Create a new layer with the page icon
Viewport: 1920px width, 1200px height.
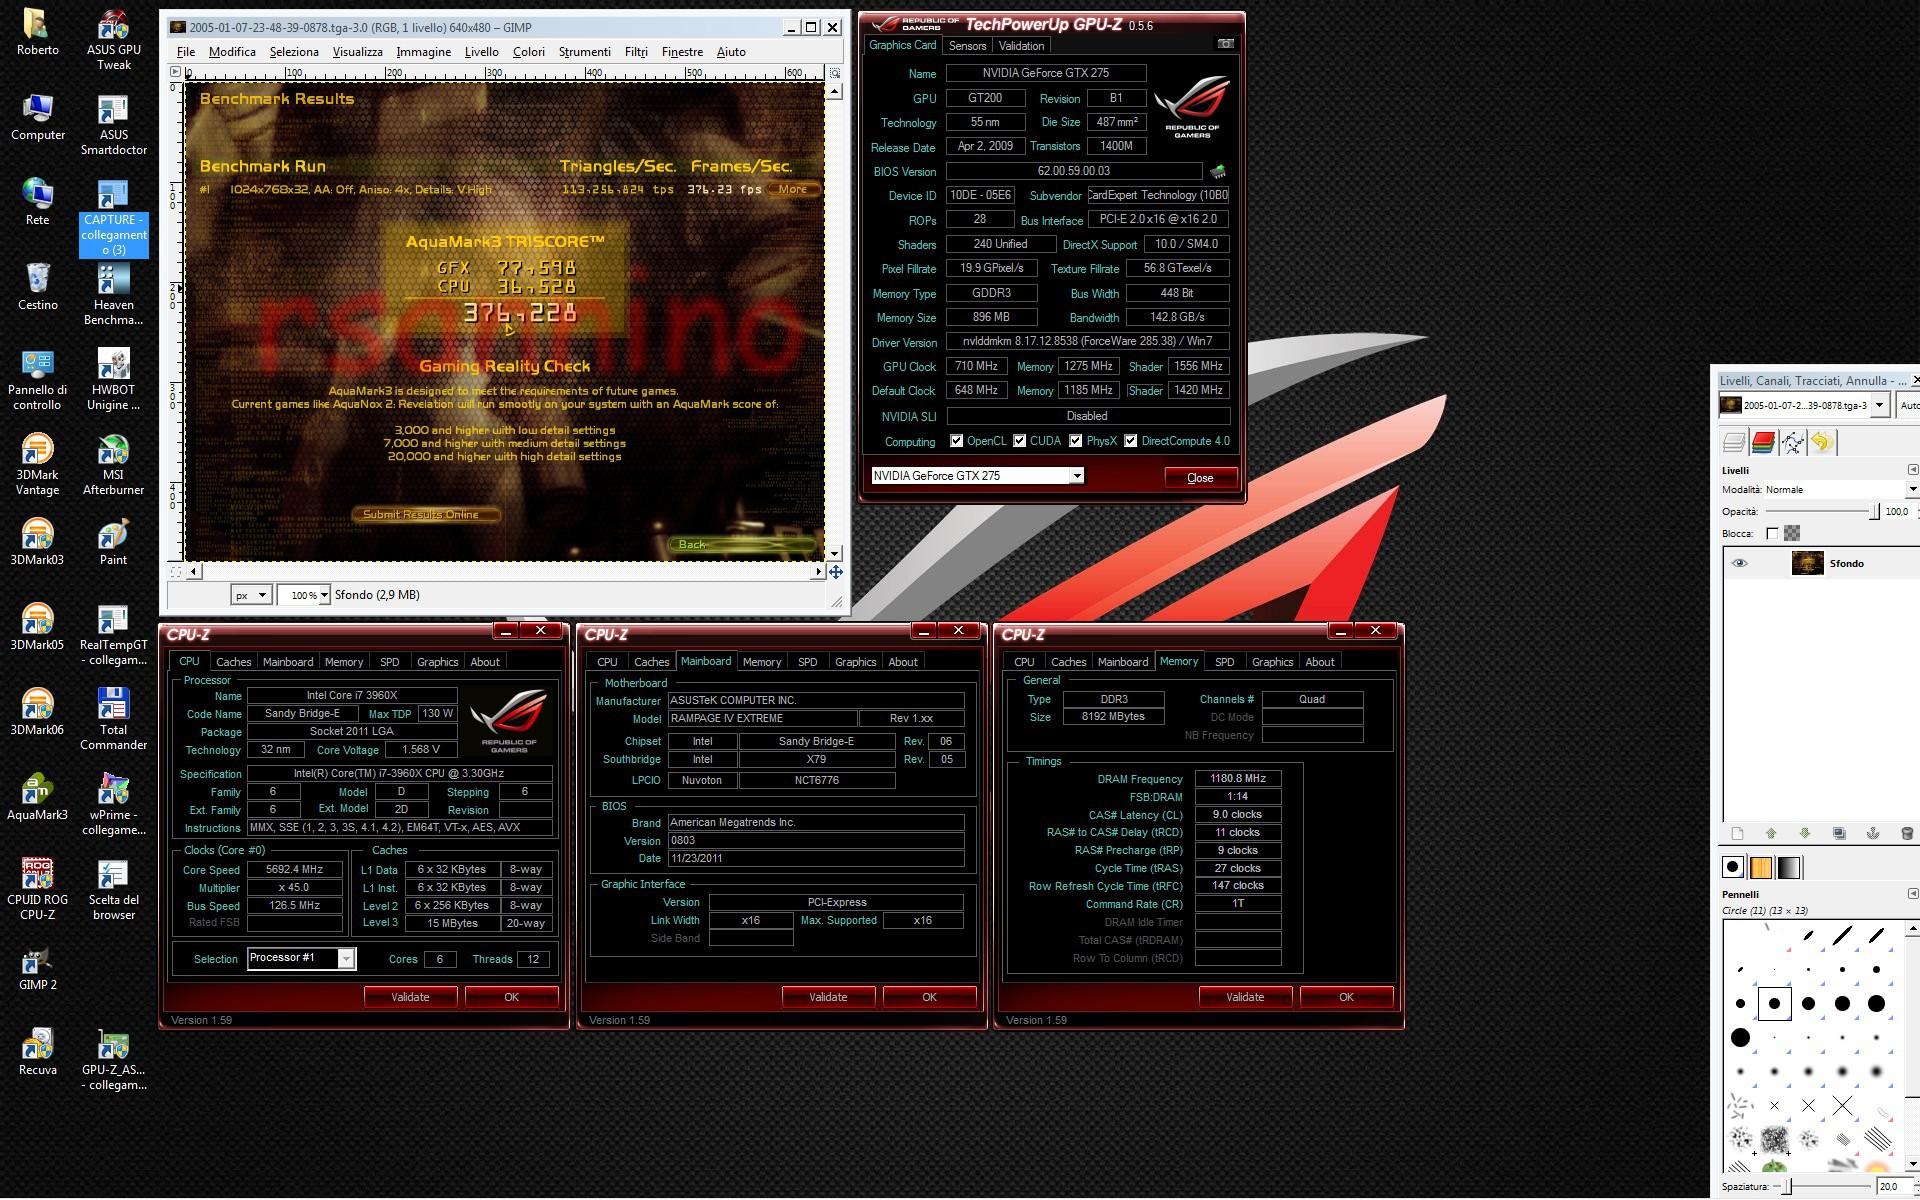tap(1737, 833)
